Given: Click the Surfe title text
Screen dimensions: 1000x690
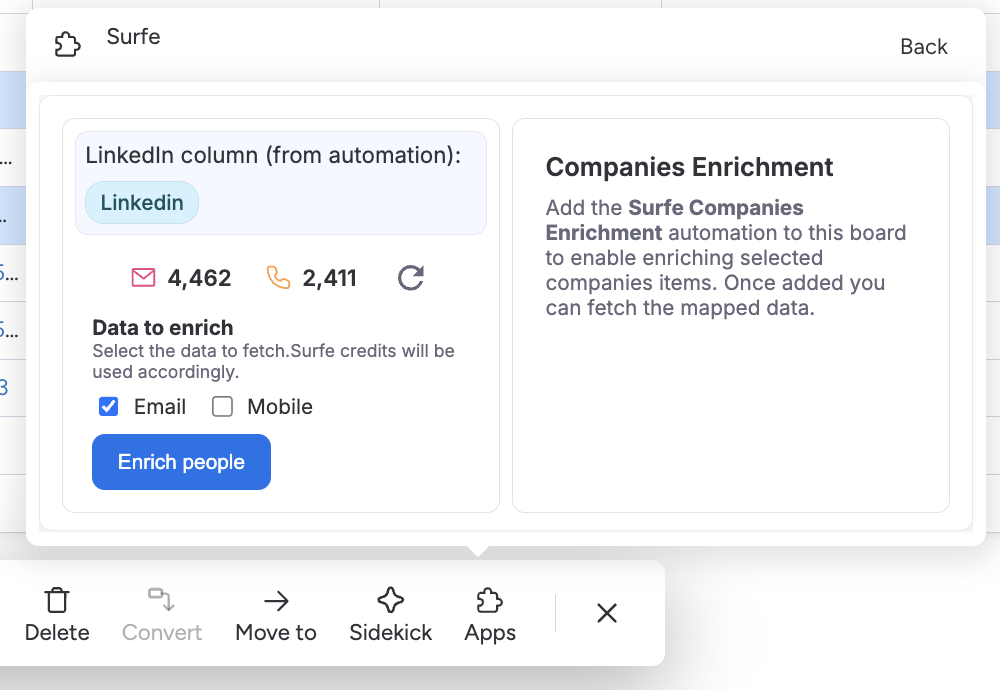Looking at the screenshot, I should 133,37.
